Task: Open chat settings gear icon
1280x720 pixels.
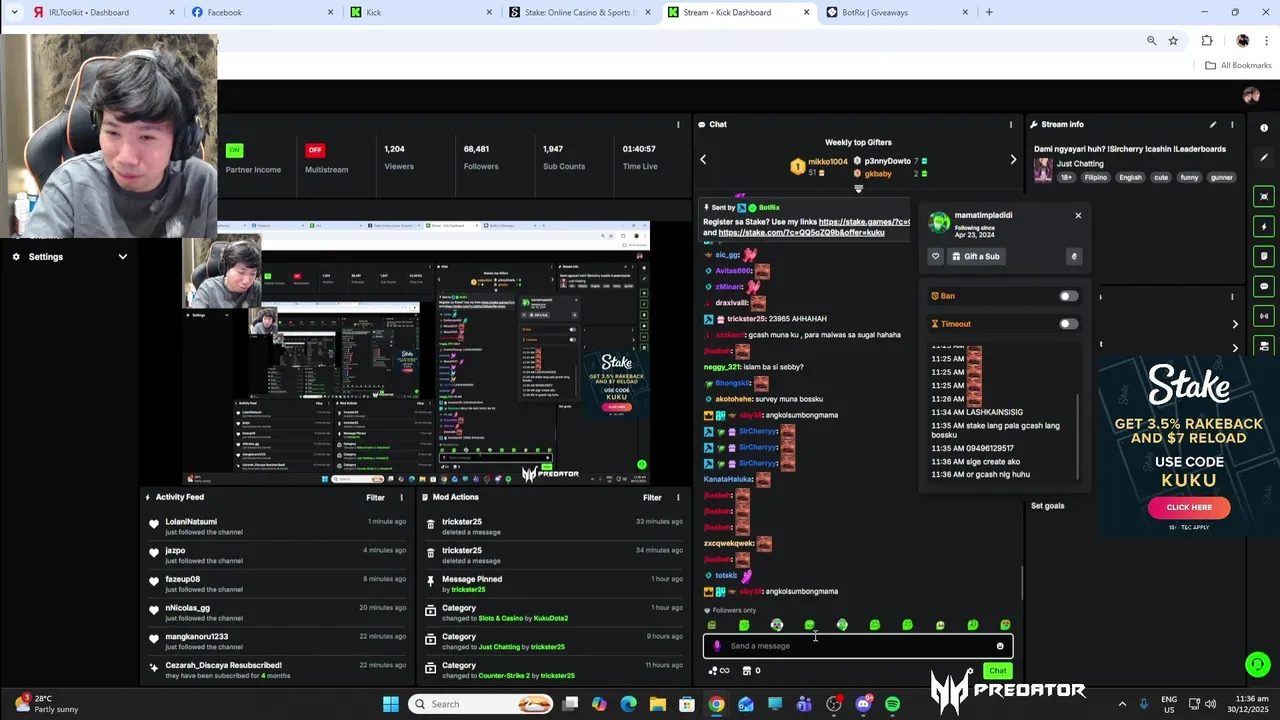Action: (x=970, y=671)
